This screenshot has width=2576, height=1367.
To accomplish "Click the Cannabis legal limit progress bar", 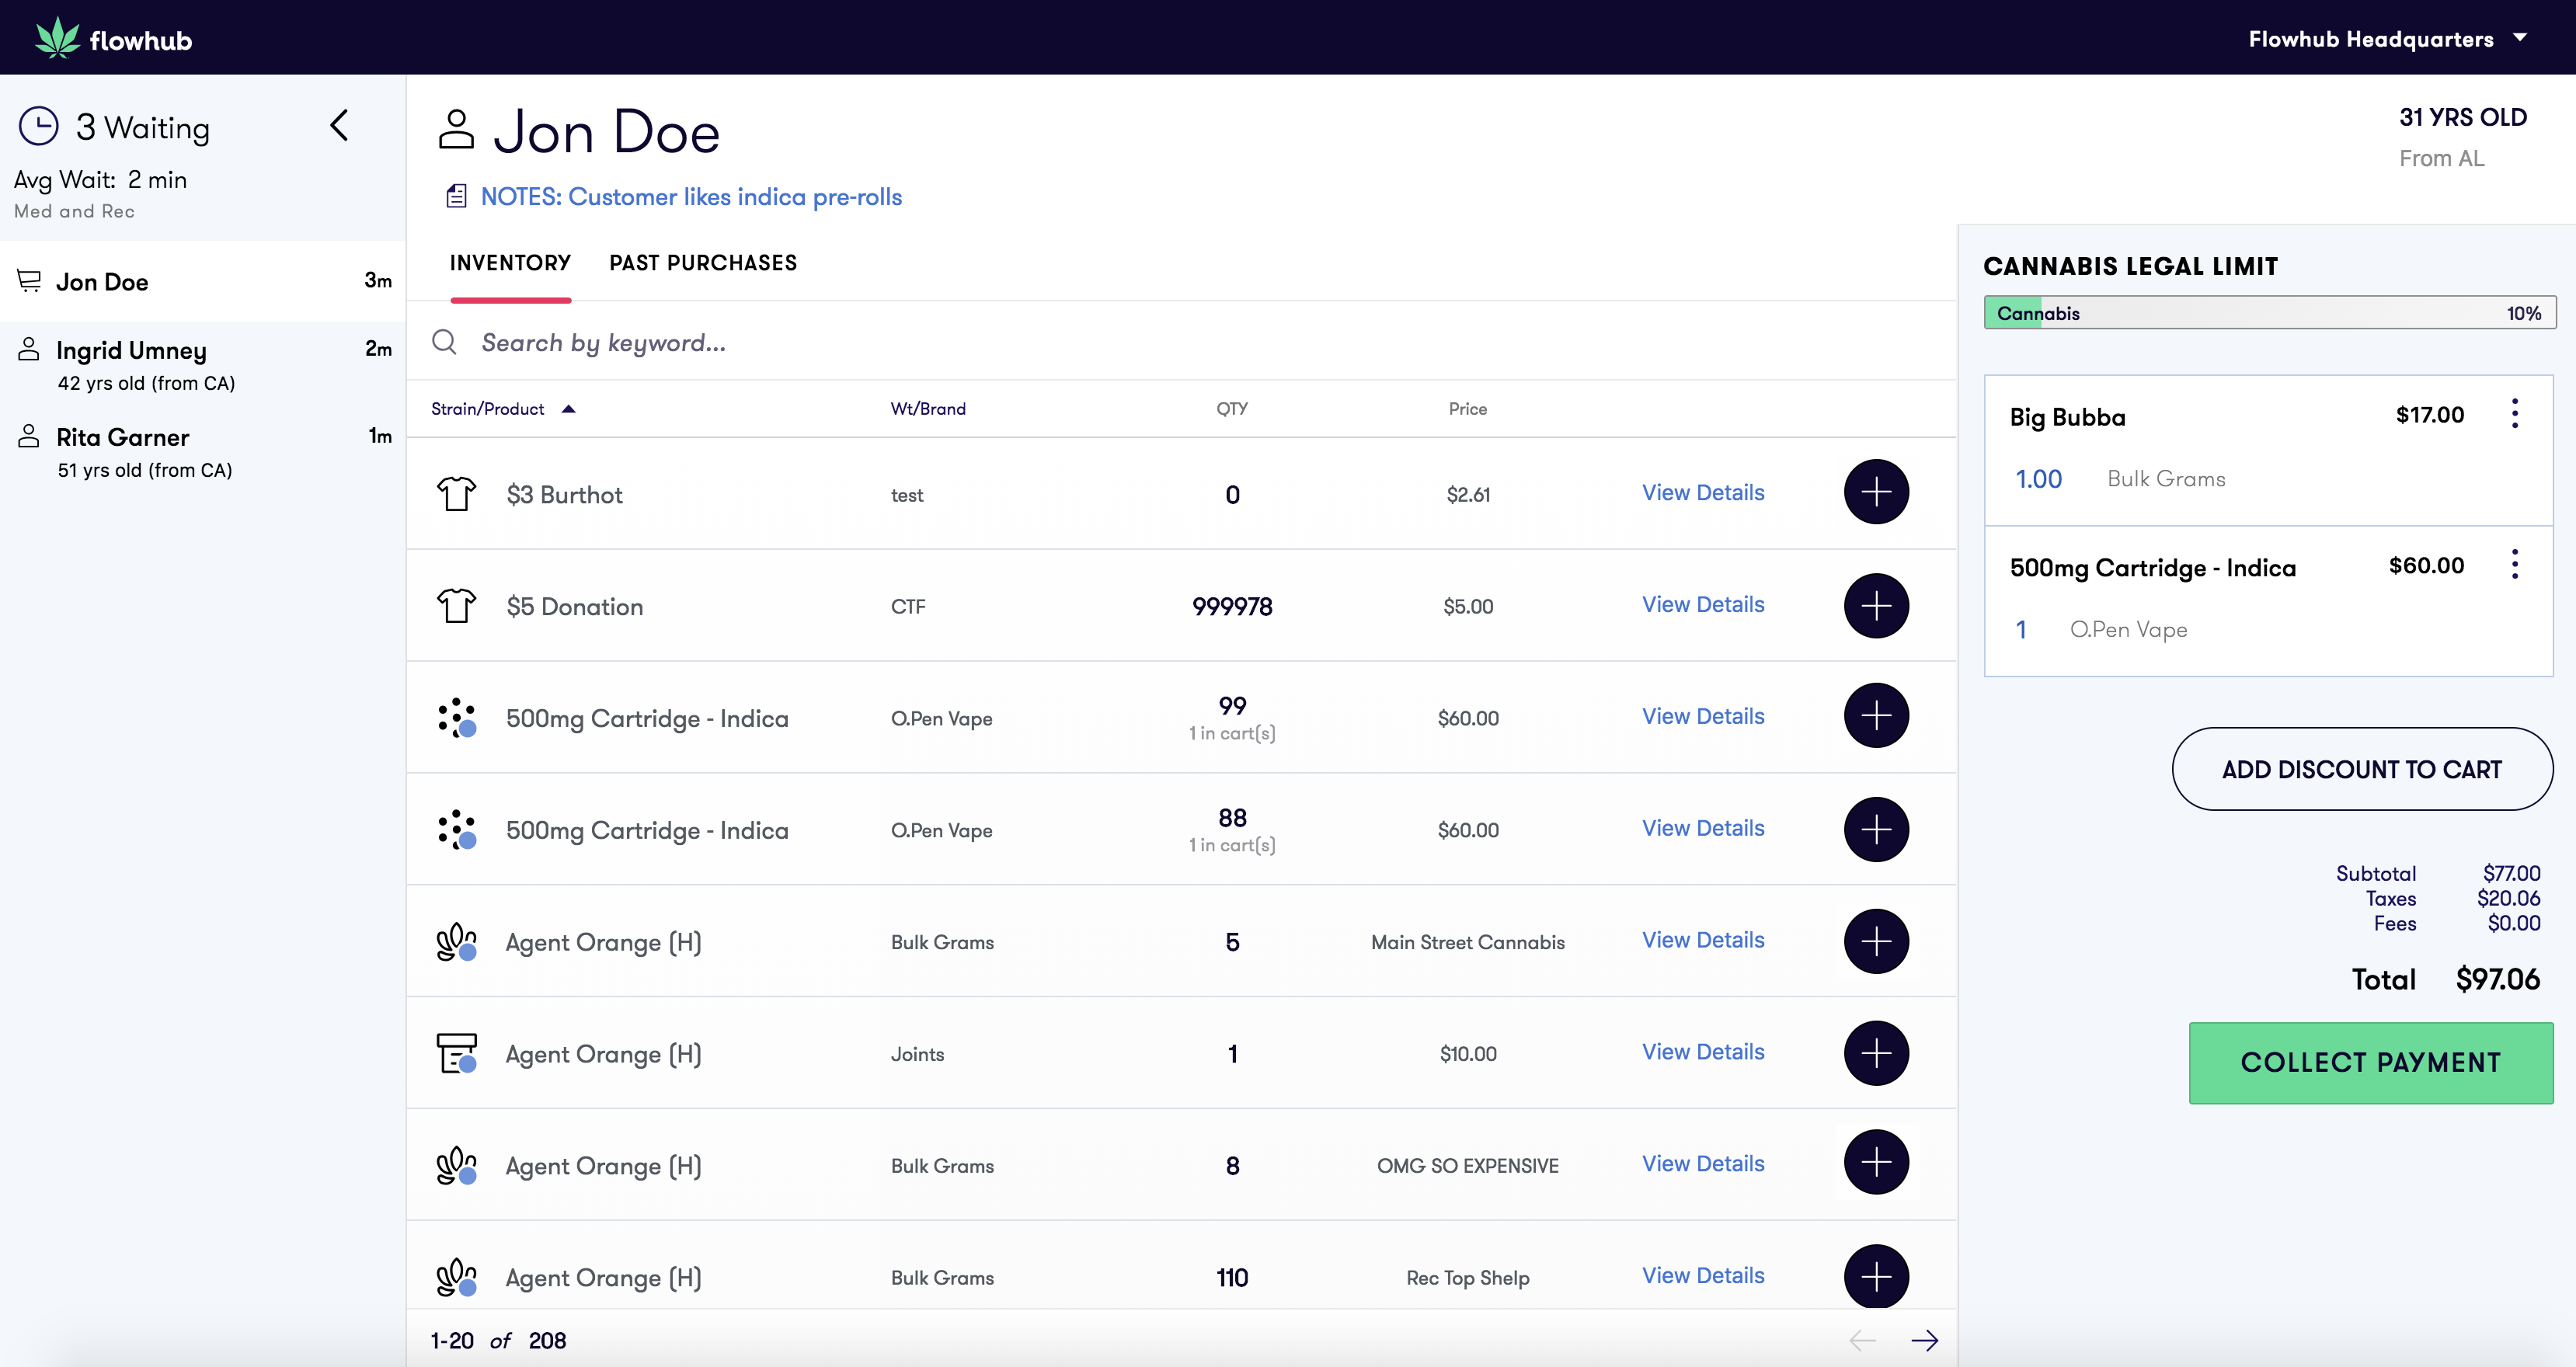I will click(x=2268, y=312).
